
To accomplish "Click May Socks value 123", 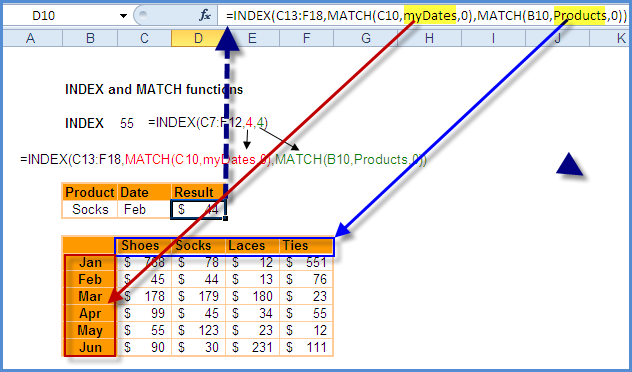I will tap(198, 330).
